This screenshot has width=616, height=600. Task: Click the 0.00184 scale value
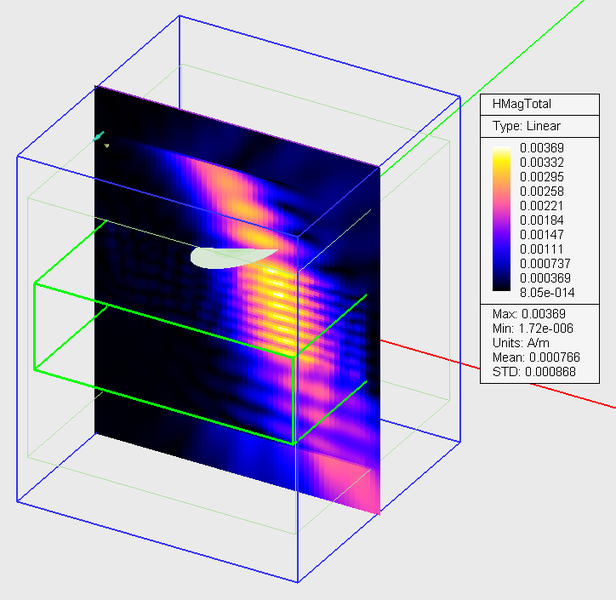coord(544,220)
